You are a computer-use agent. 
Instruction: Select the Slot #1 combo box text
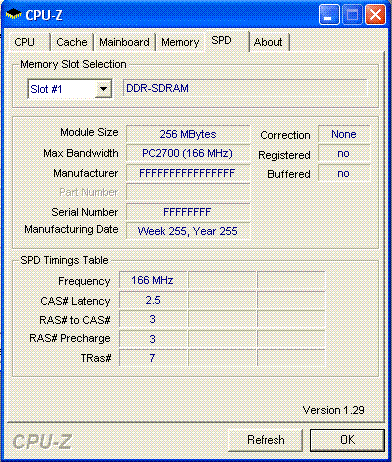click(x=46, y=89)
